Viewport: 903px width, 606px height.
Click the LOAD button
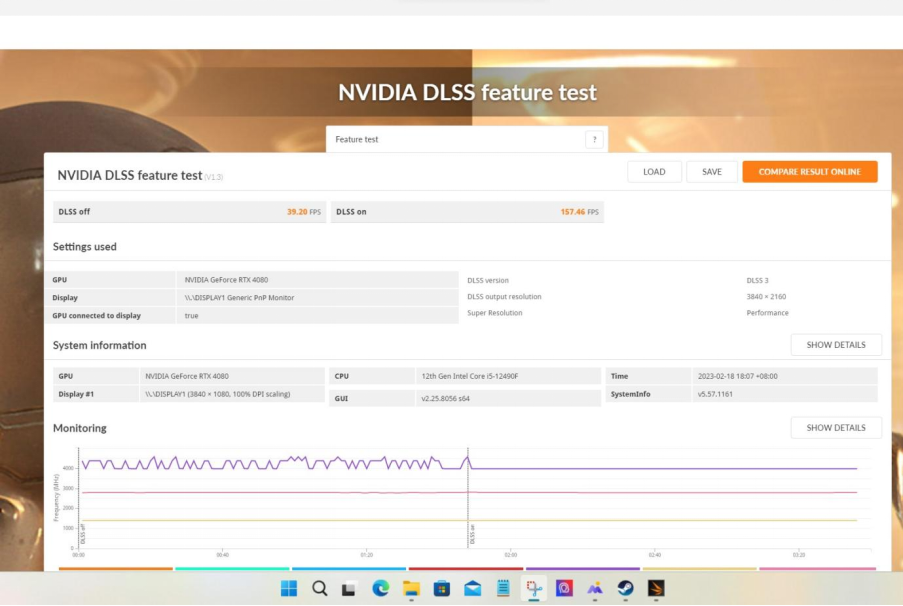pyautogui.click(x=654, y=172)
